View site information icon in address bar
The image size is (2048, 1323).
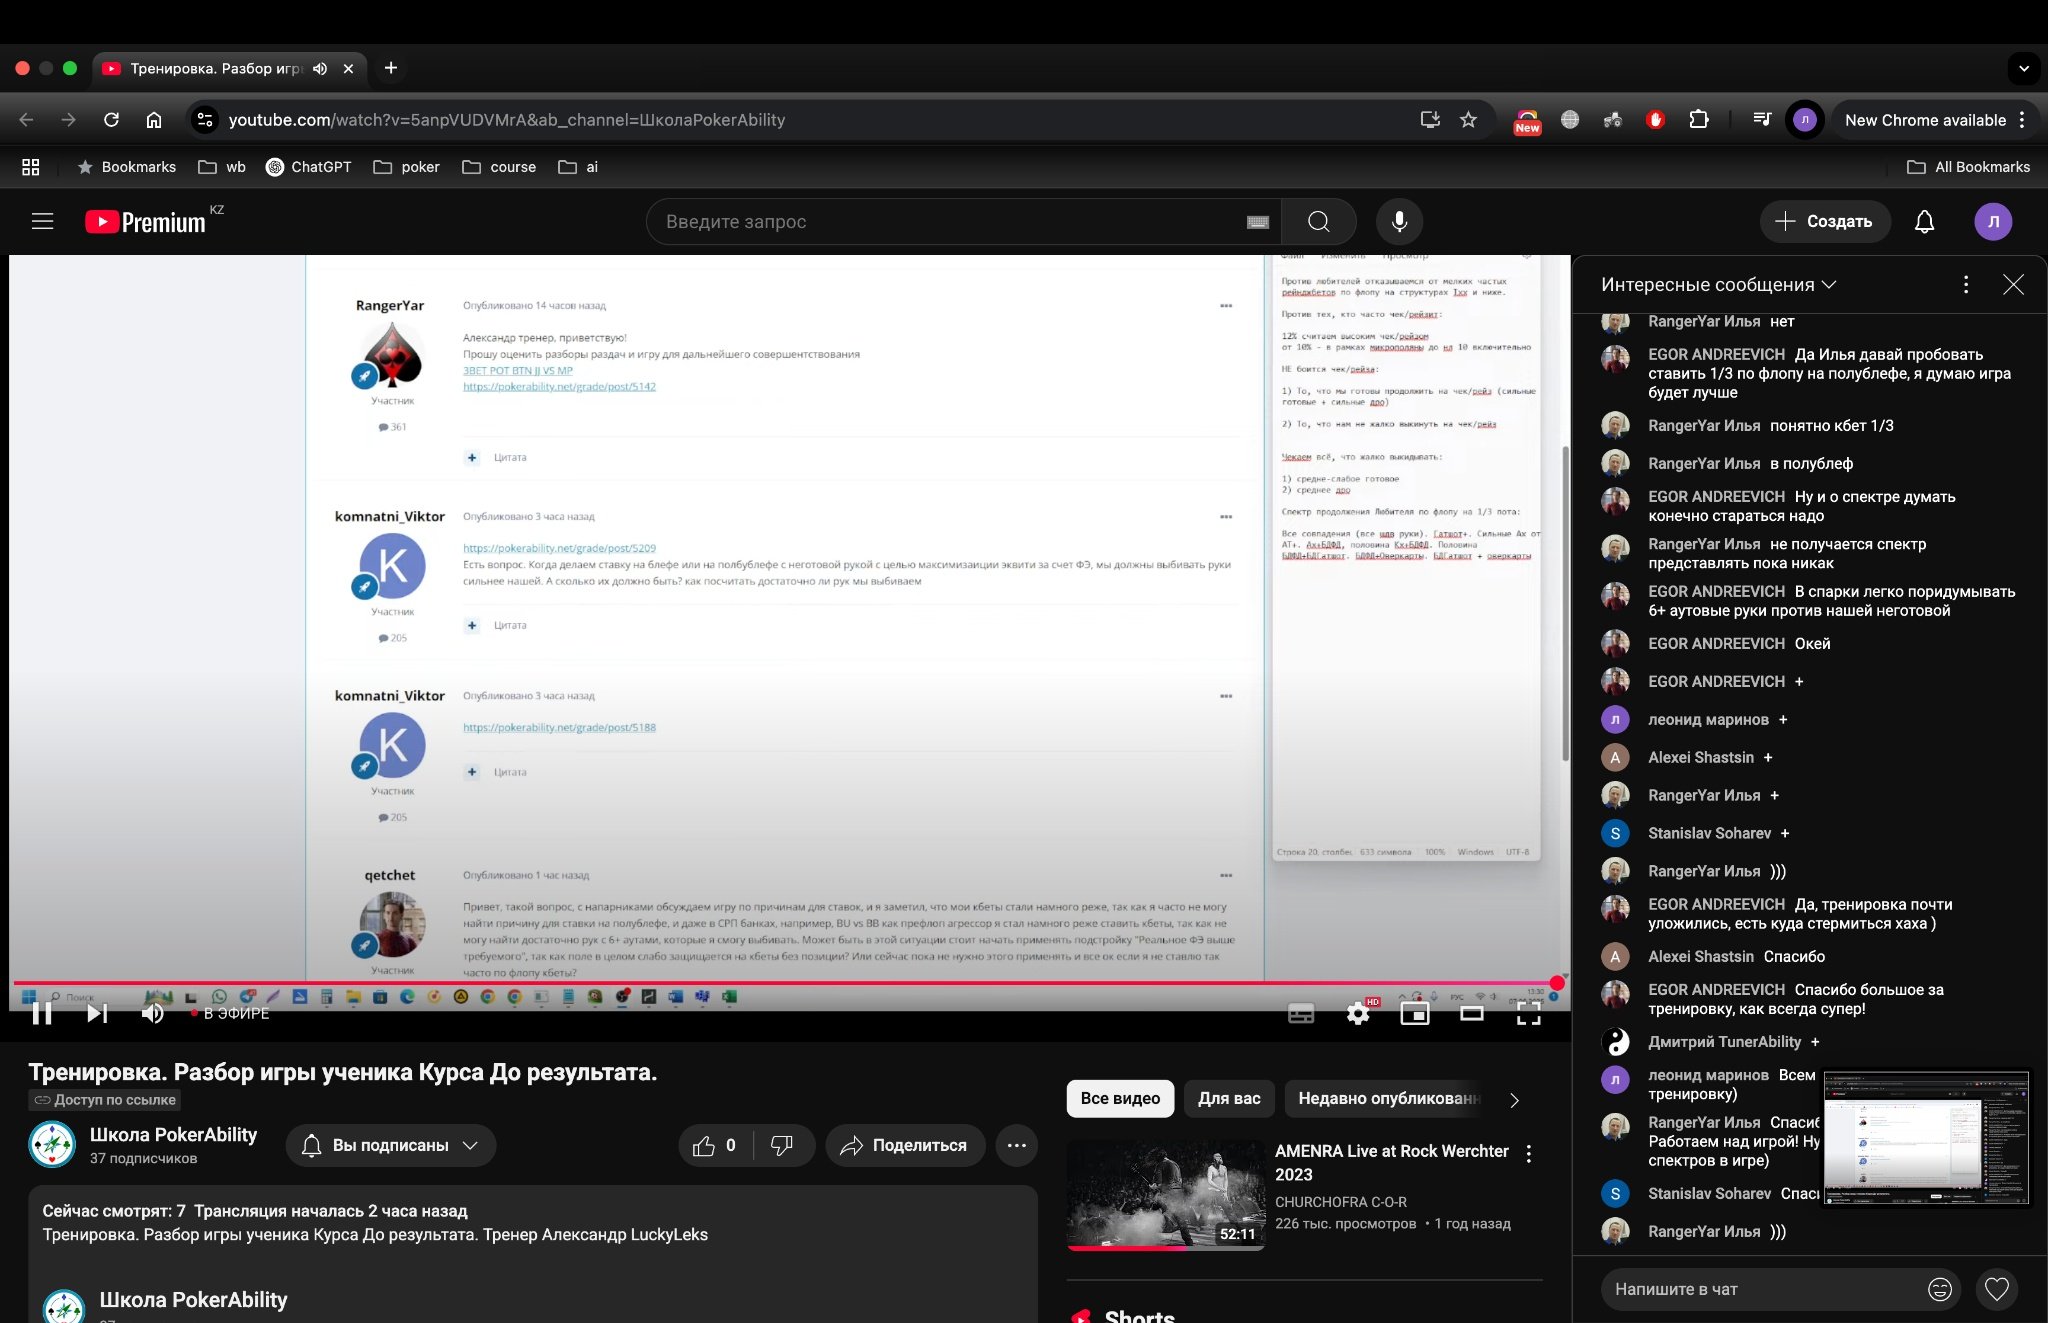(x=205, y=120)
